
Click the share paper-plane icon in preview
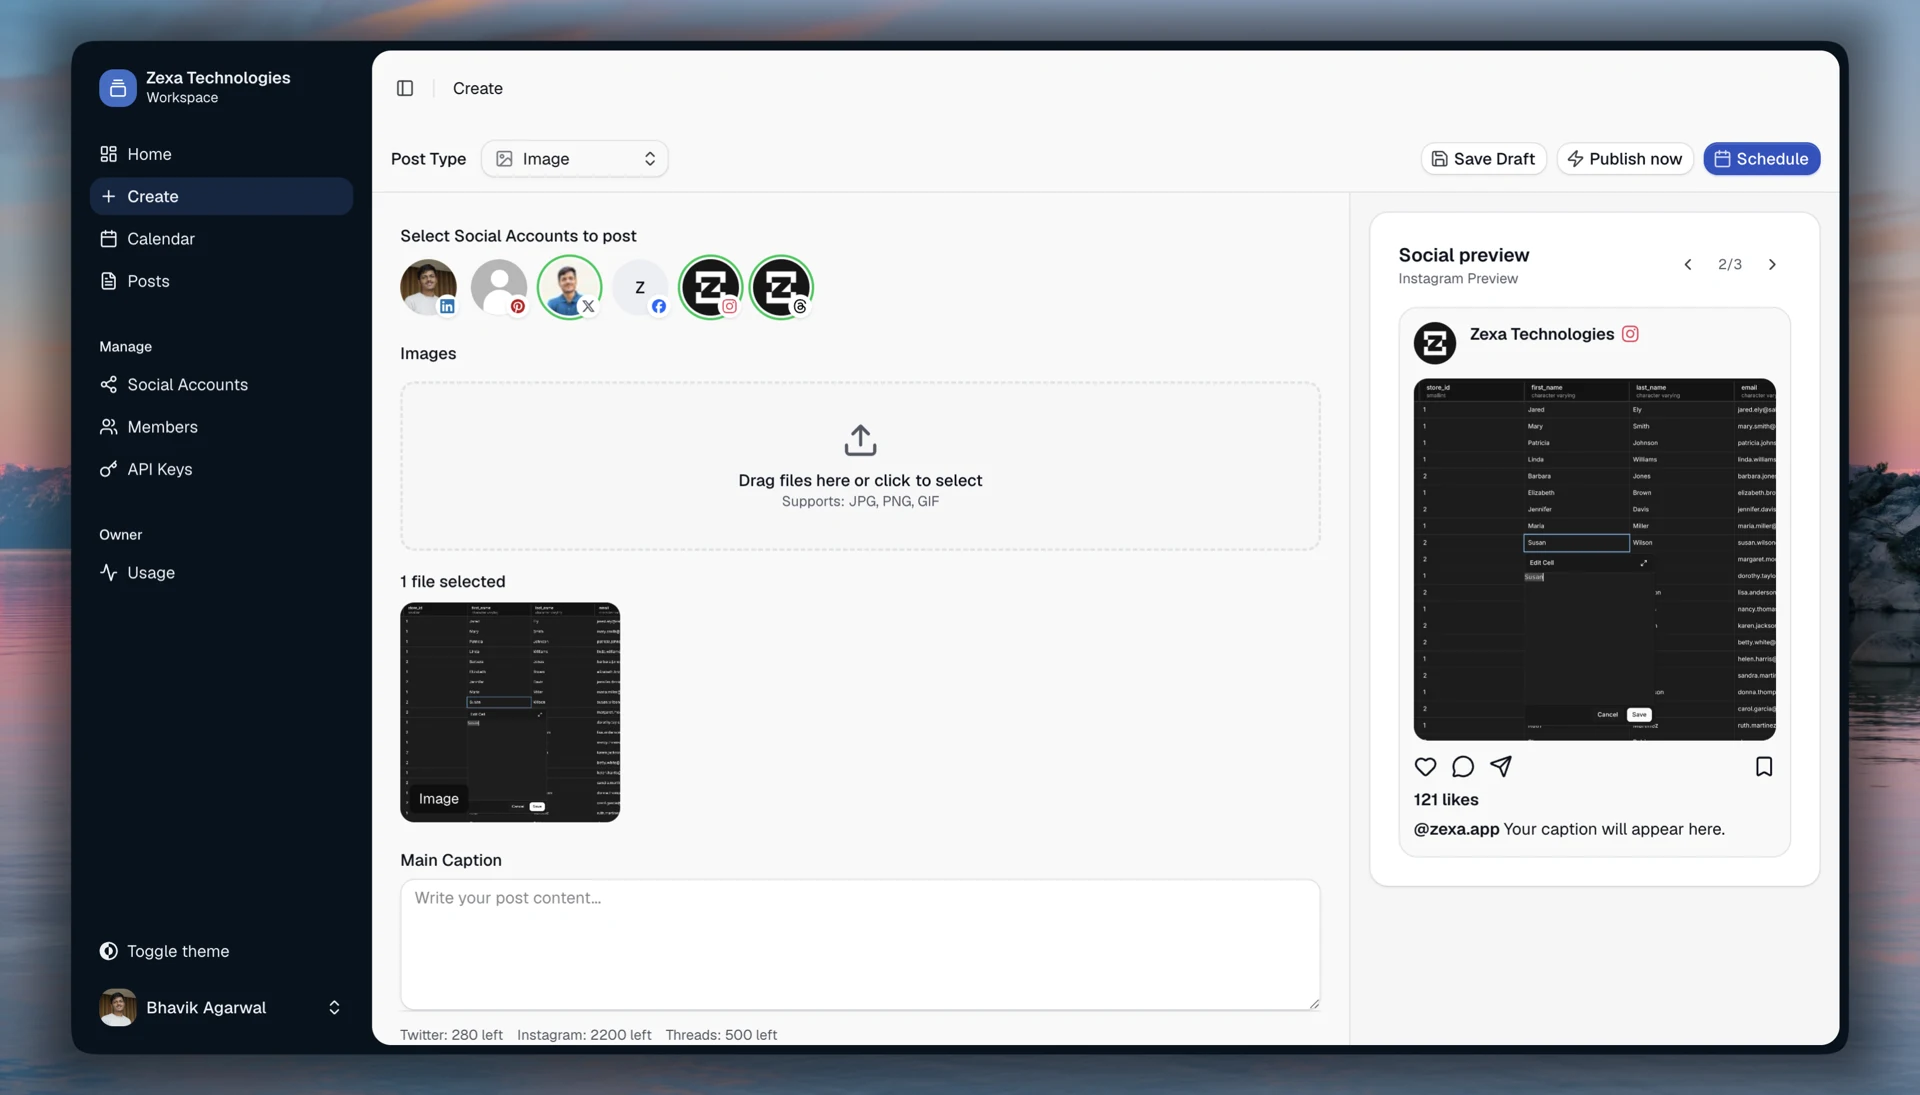[1501, 766]
